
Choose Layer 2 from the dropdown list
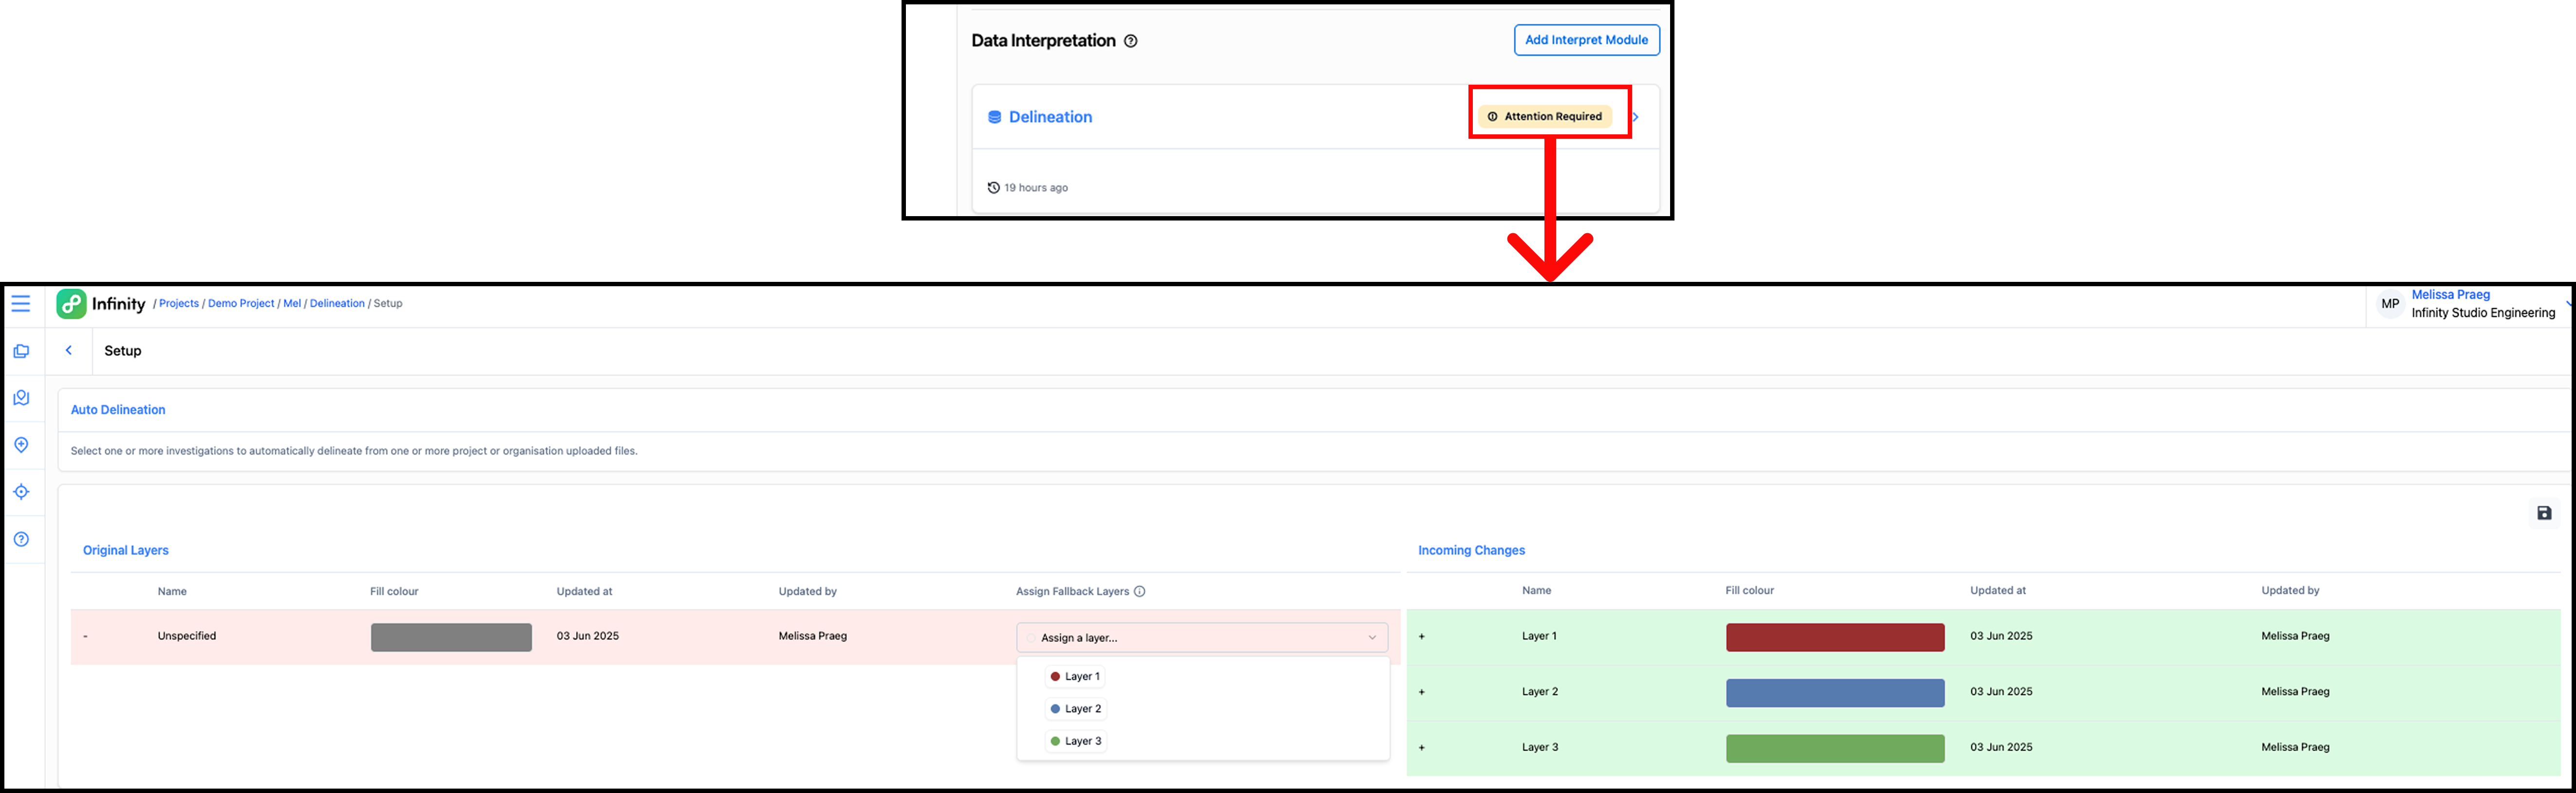pos(1076,709)
